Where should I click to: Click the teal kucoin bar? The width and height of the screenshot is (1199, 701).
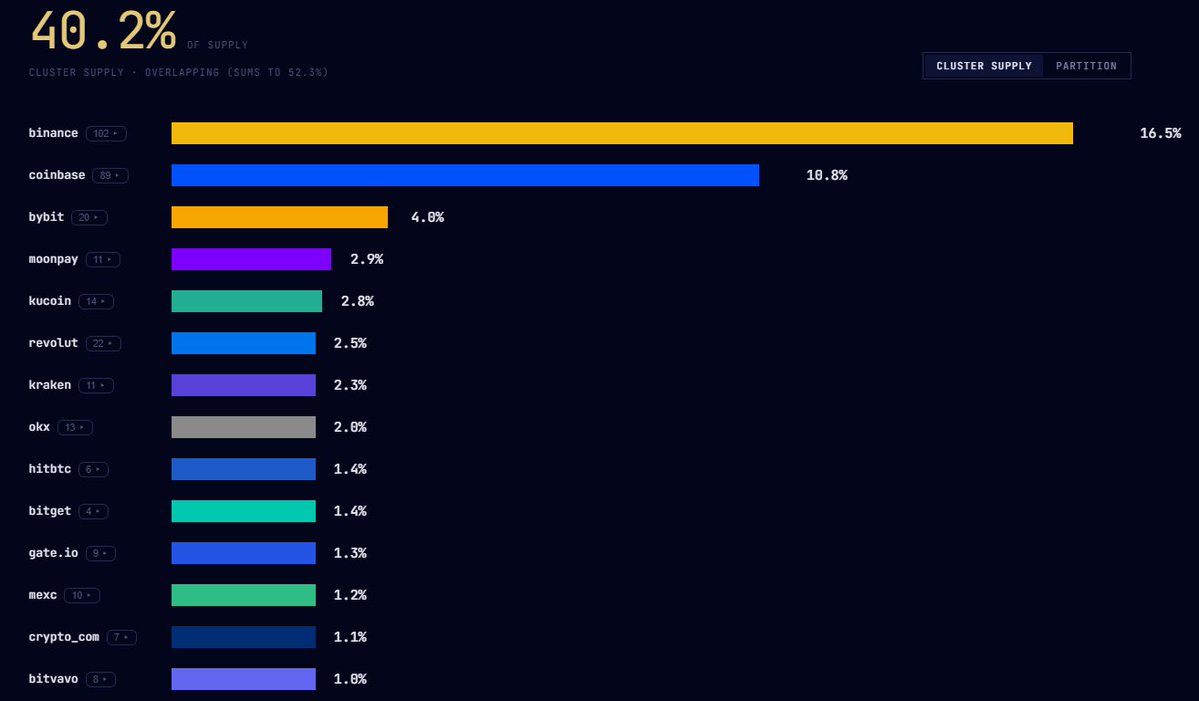point(246,301)
